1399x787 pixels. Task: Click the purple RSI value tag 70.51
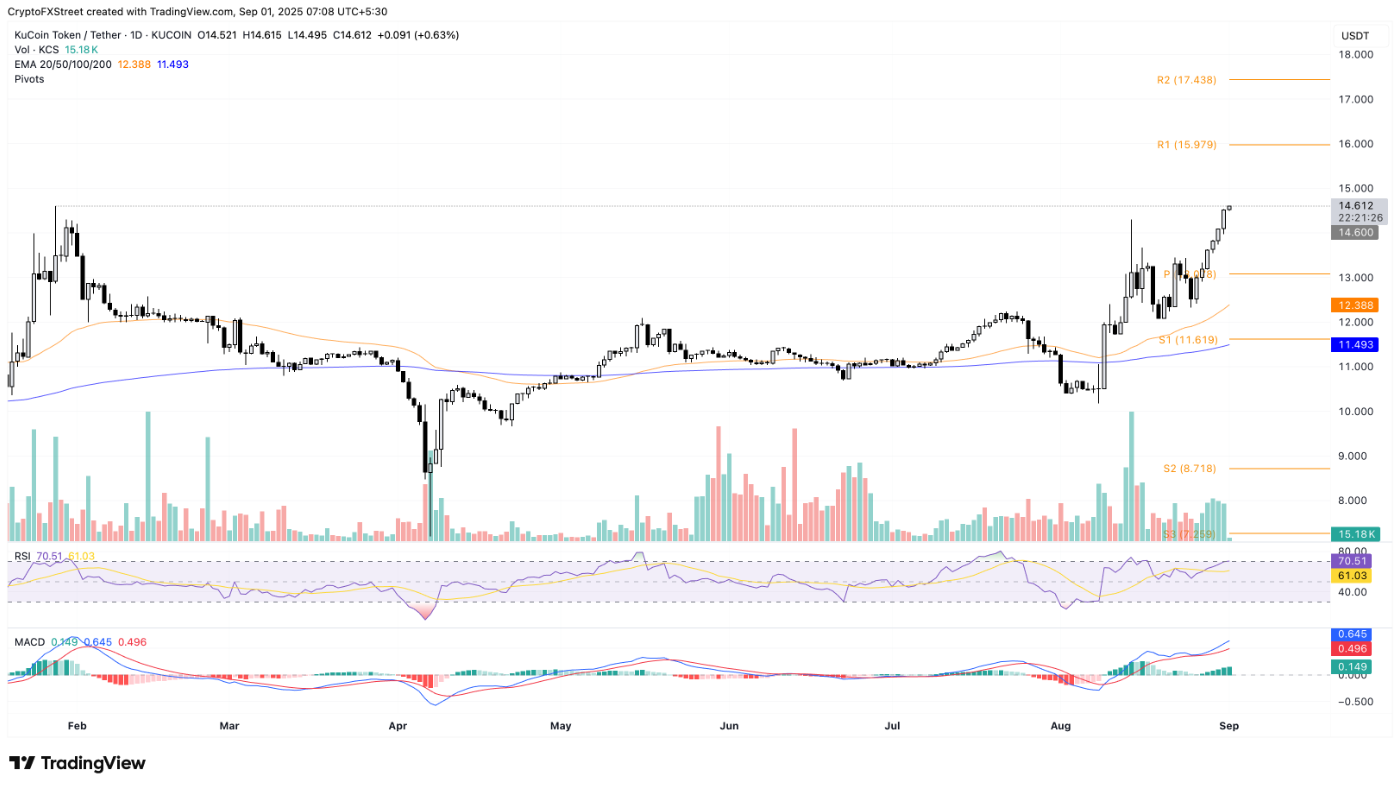pyautogui.click(x=1352, y=561)
